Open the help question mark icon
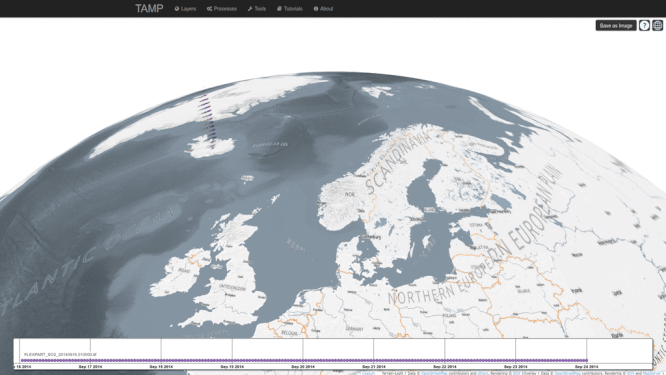The image size is (666, 375). 644,25
